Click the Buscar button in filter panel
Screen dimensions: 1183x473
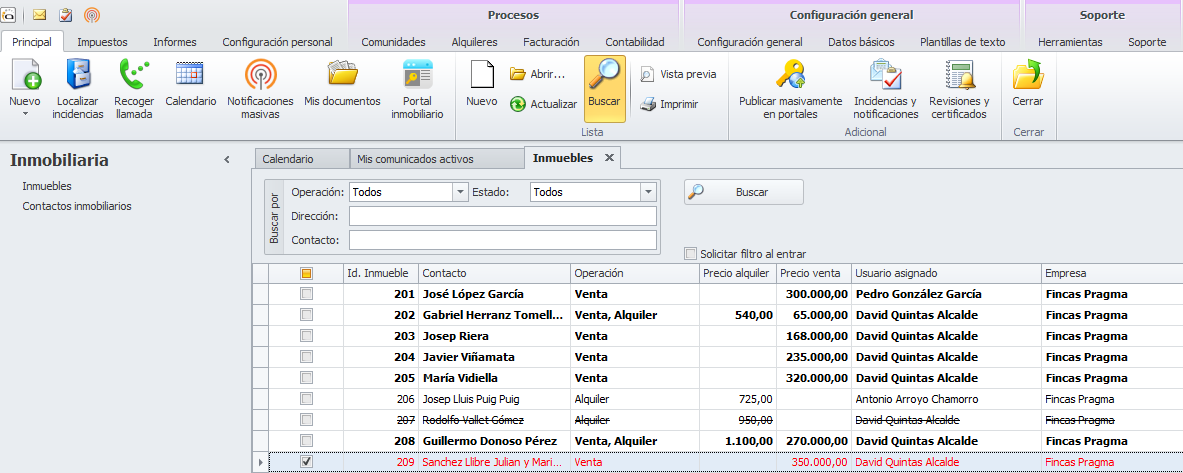[743, 192]
